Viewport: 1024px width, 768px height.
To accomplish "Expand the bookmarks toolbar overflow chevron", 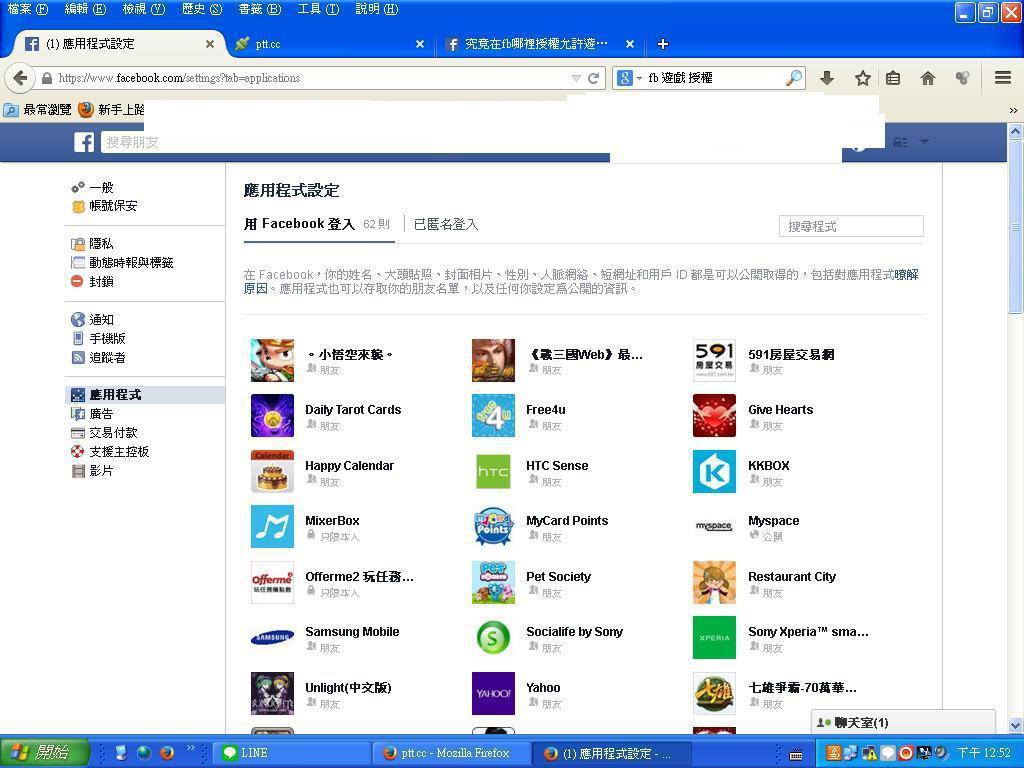I will [x=1012, y=110].
